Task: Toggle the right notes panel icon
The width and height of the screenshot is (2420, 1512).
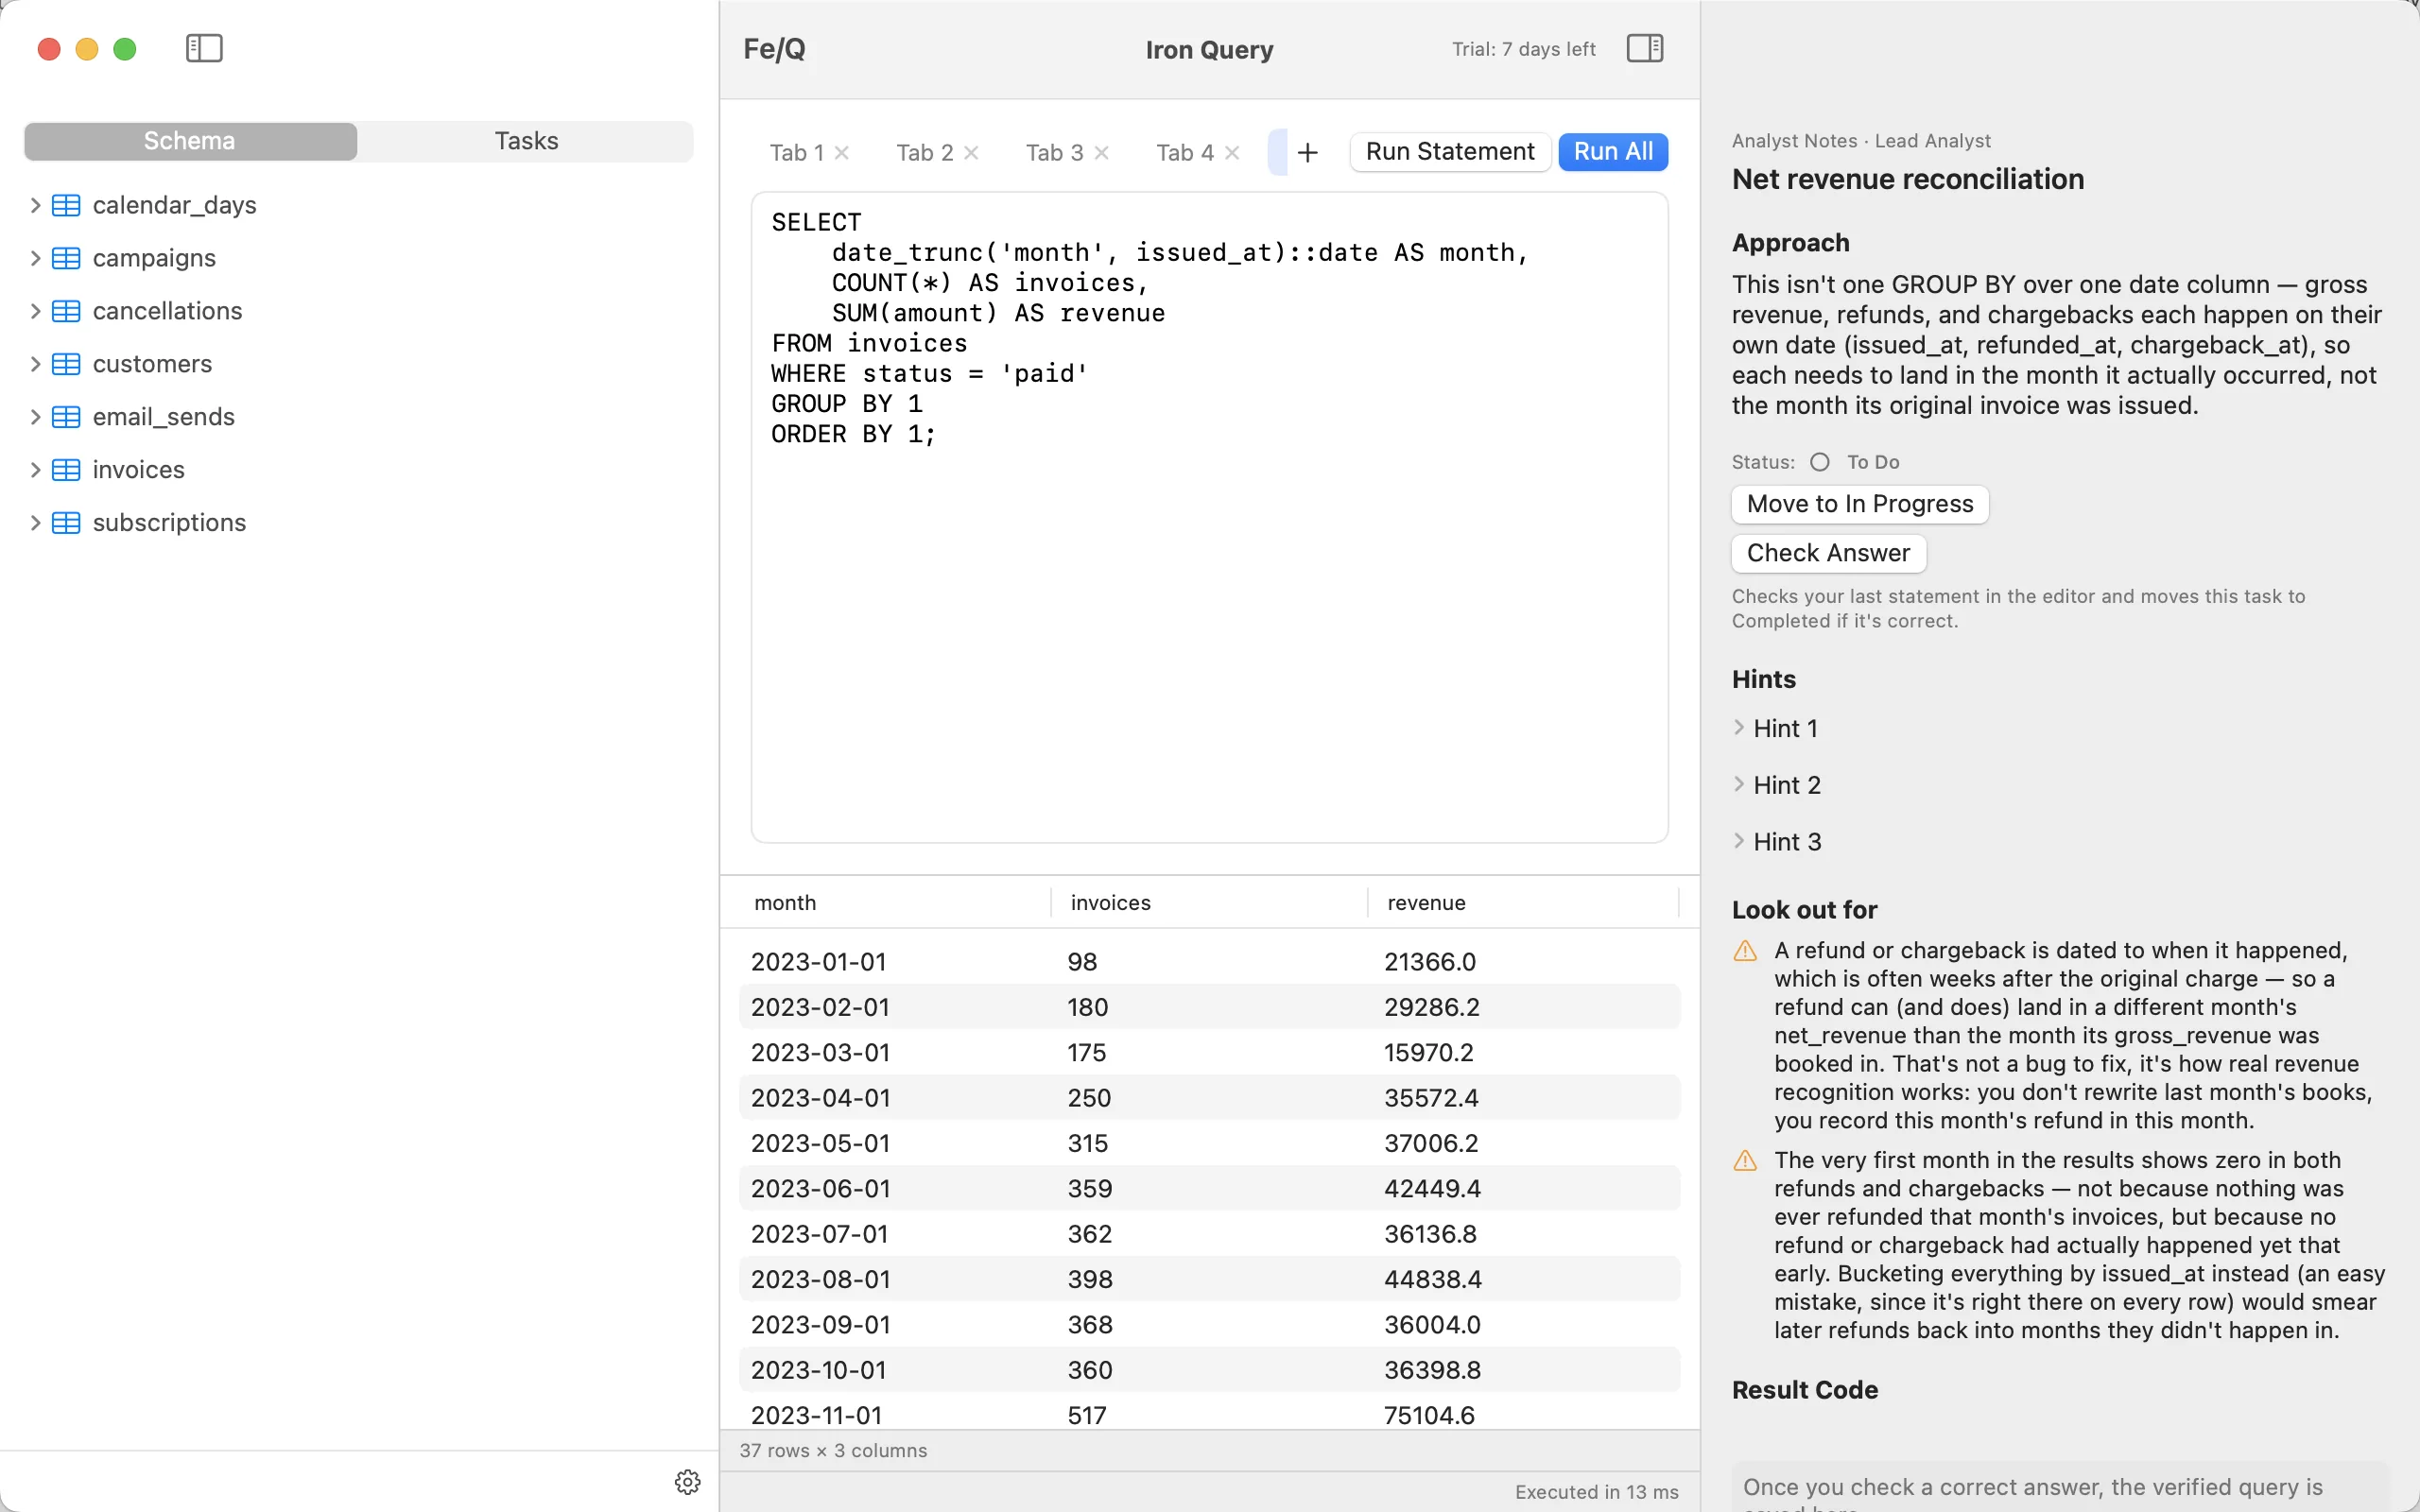Action: 1645,48
